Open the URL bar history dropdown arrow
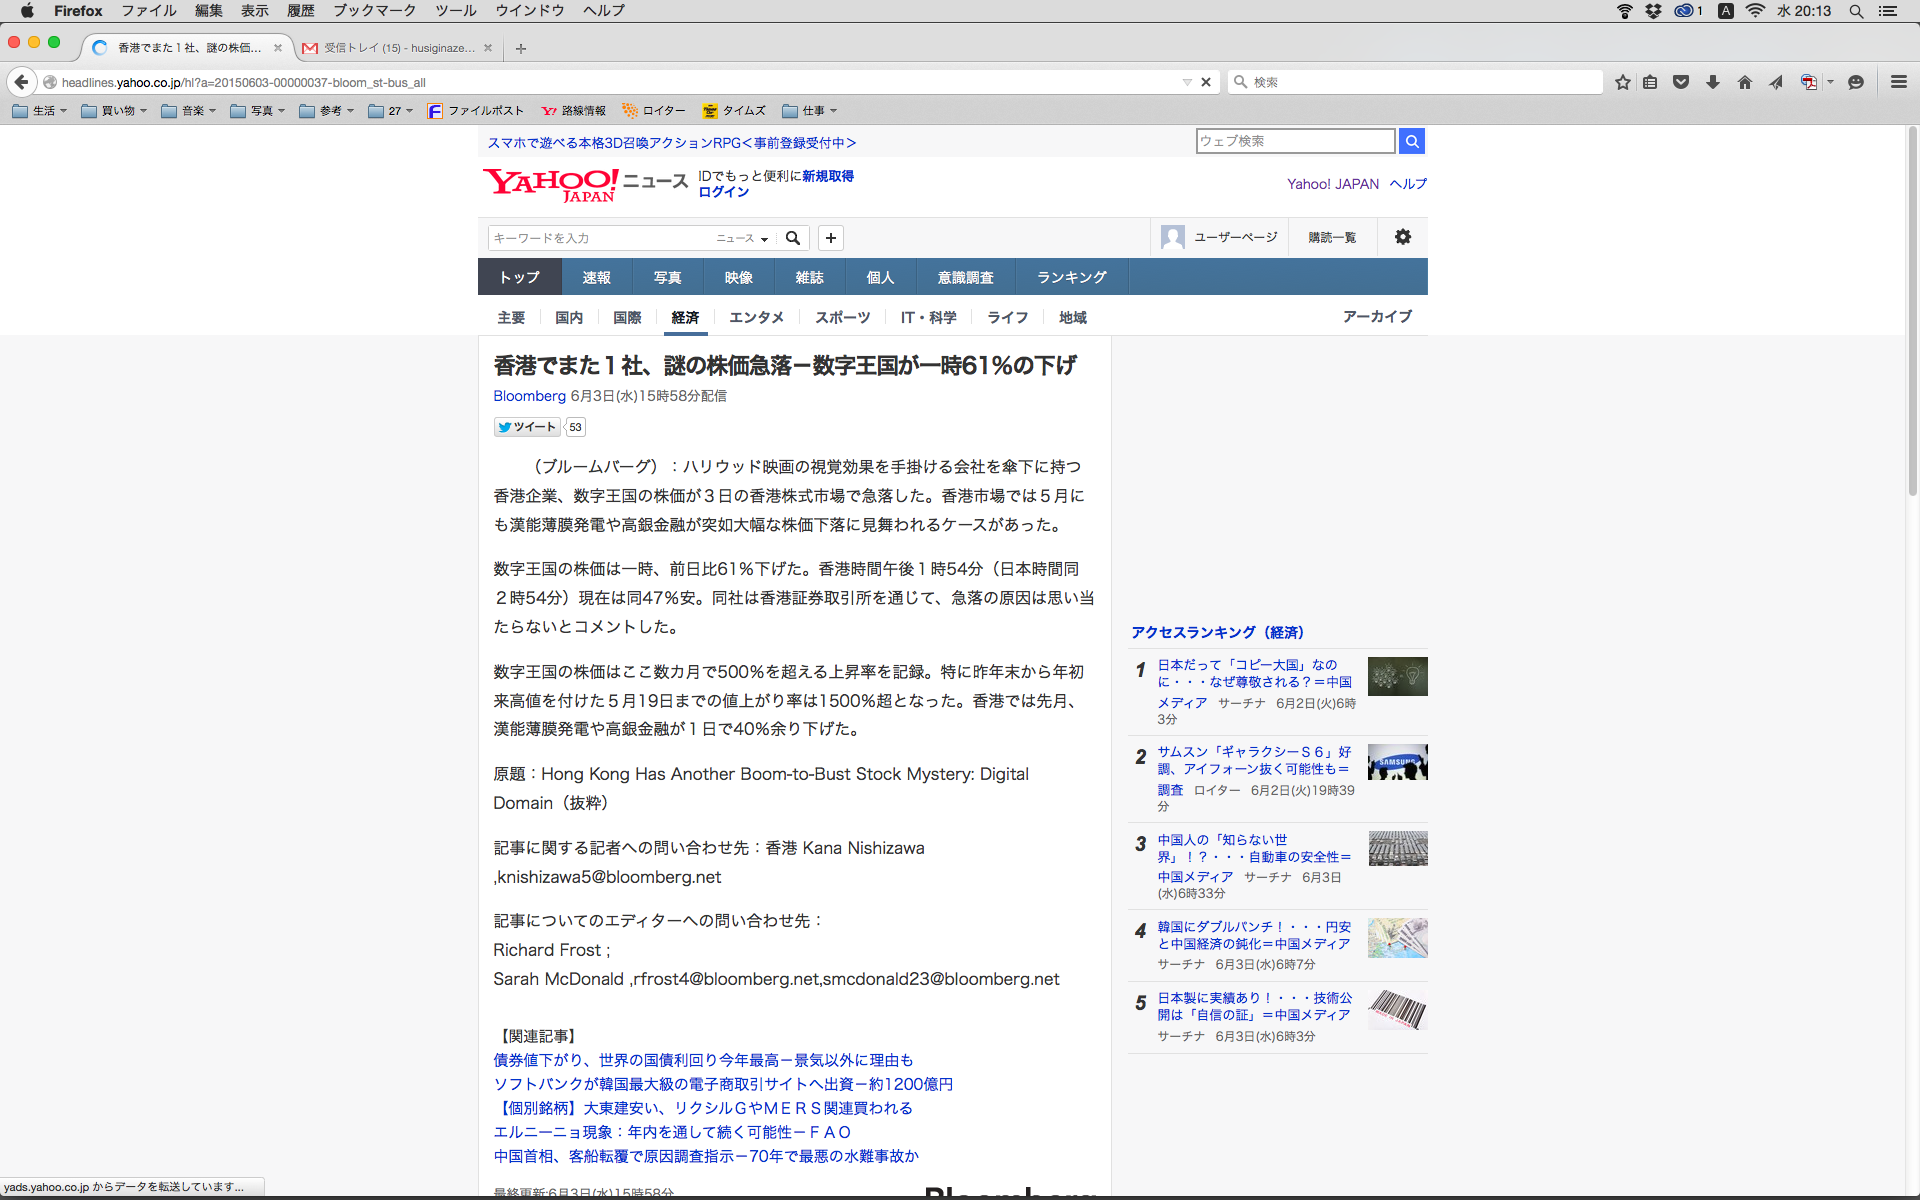1920x1200 pixels. 1187,82
